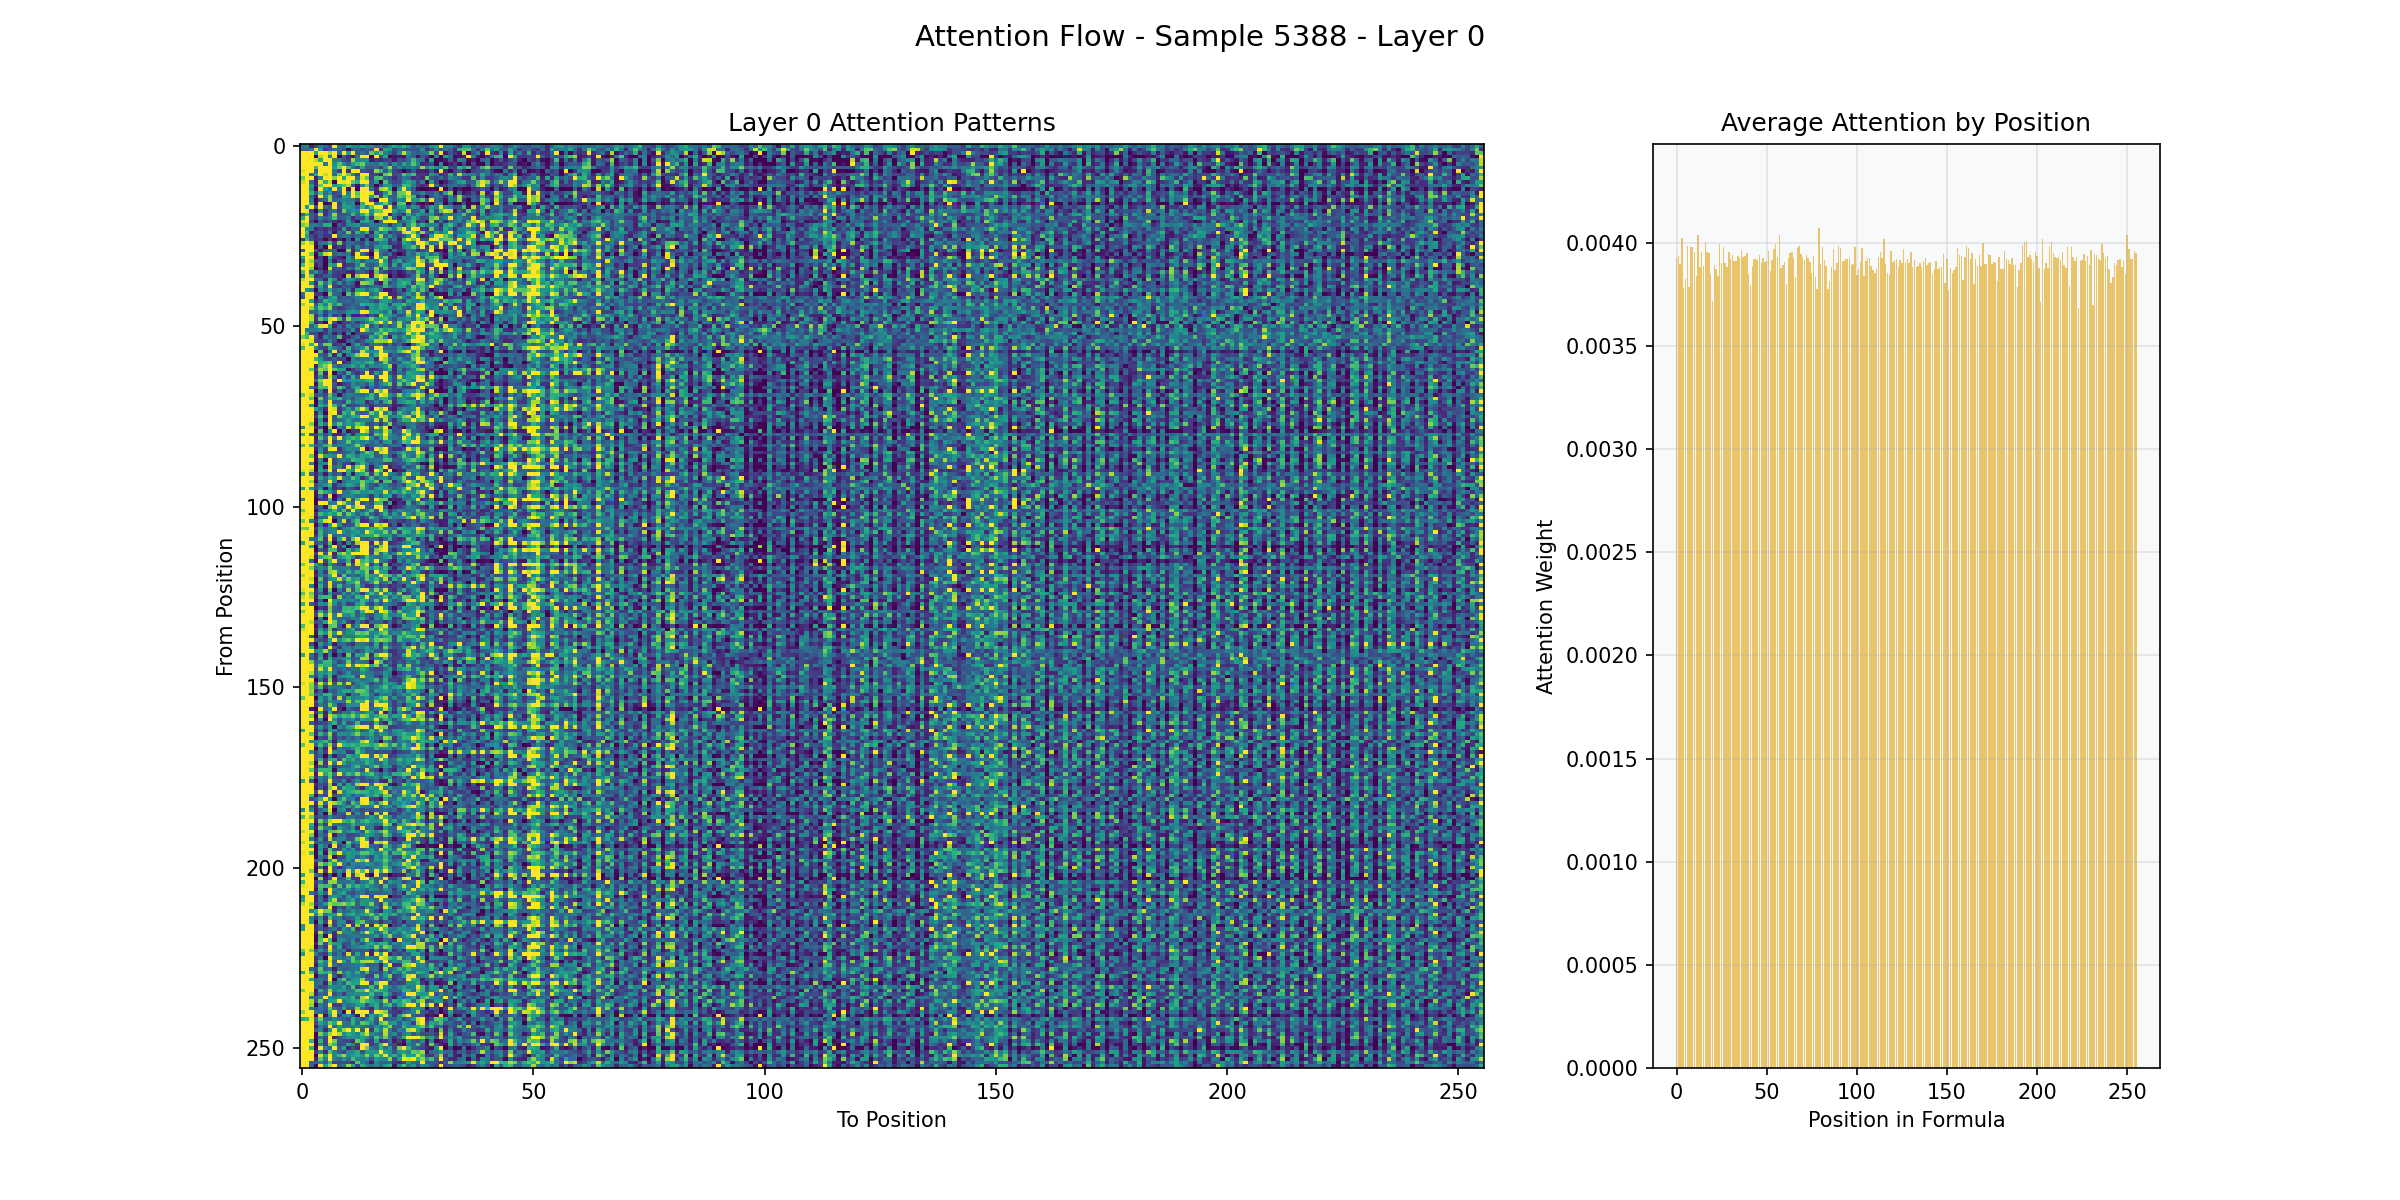Click heatmap y-axis tick label 50
The width and height of the screenshot is (2400, 1200).
click(271, 327)
